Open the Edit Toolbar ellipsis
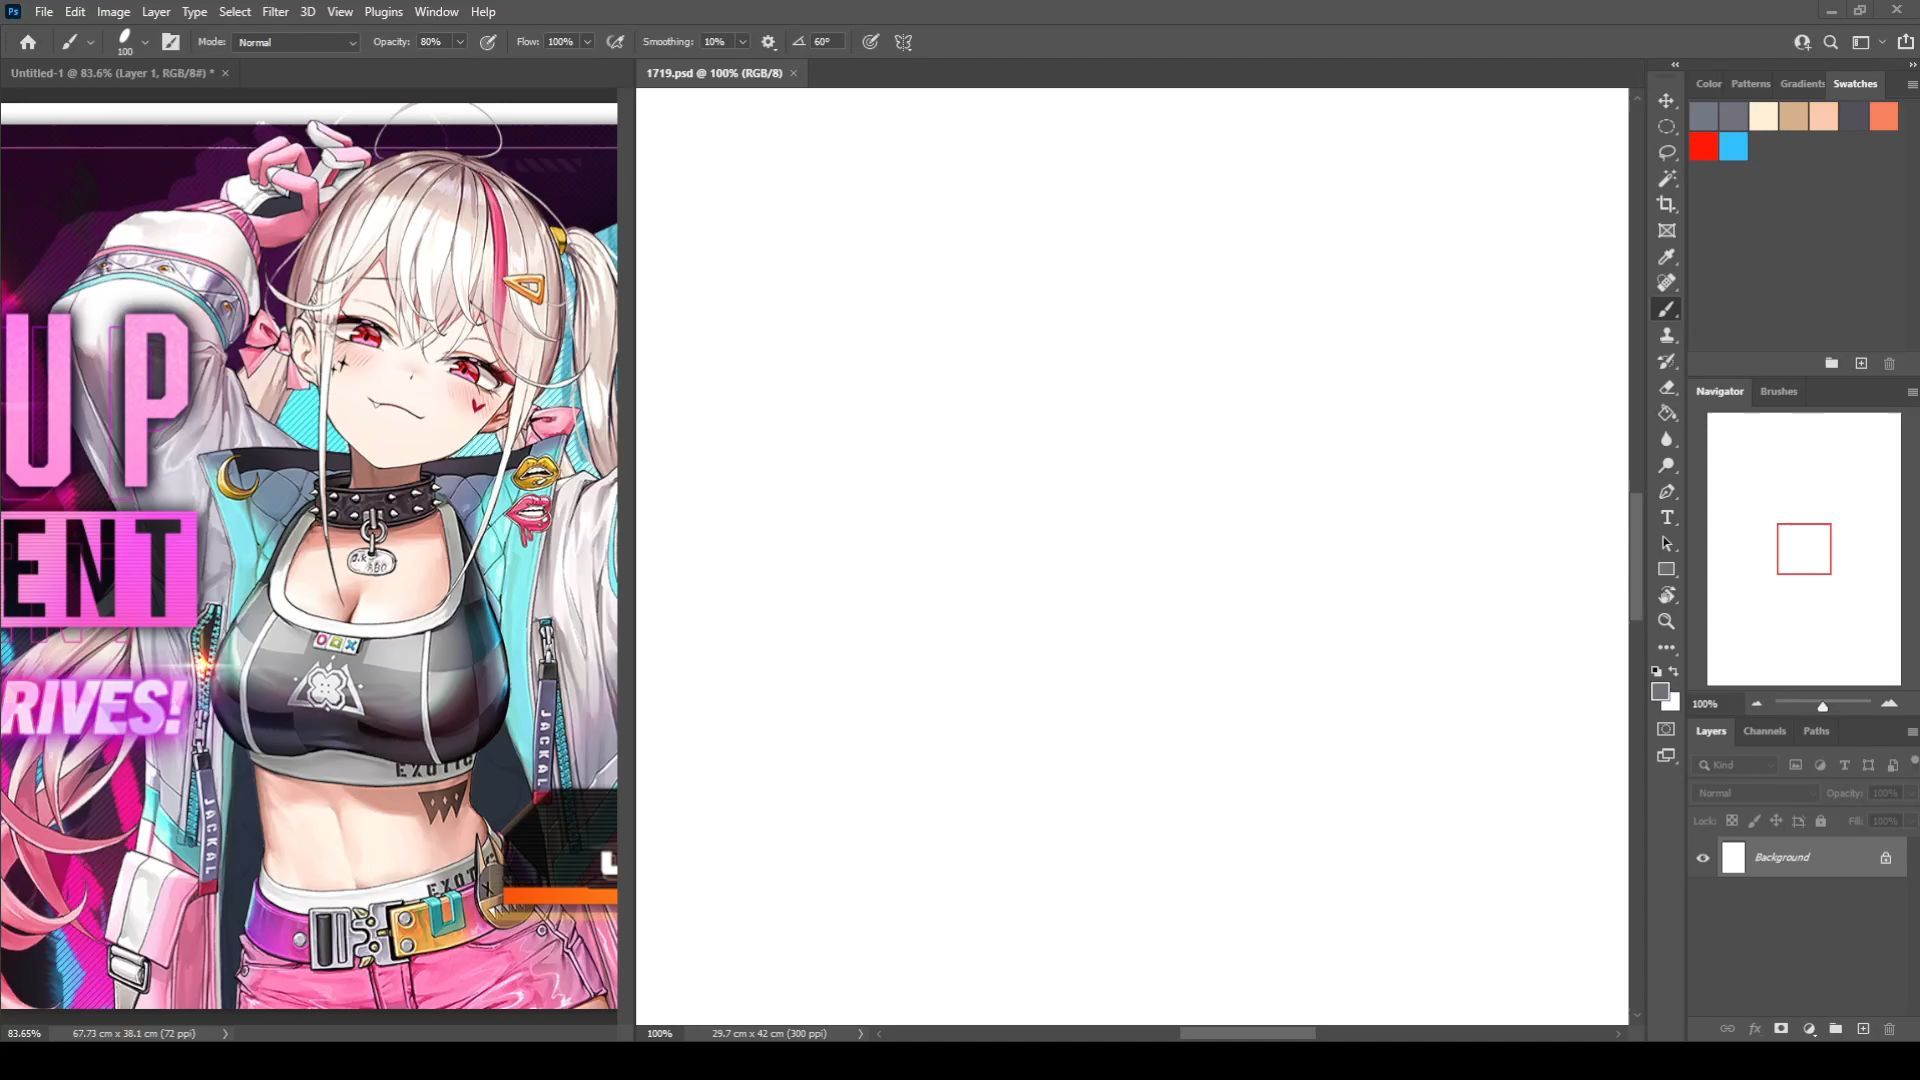1920x1080 pixels. click(x=1667, y=648)
